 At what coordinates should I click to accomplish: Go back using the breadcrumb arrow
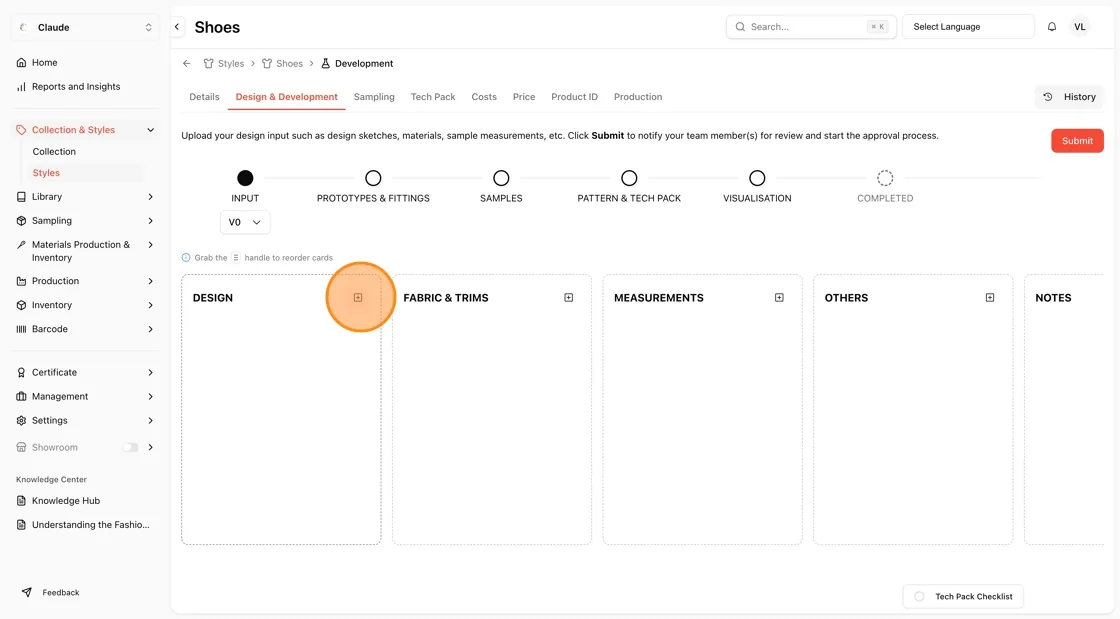pyautogui.click(x=187, y=64)
